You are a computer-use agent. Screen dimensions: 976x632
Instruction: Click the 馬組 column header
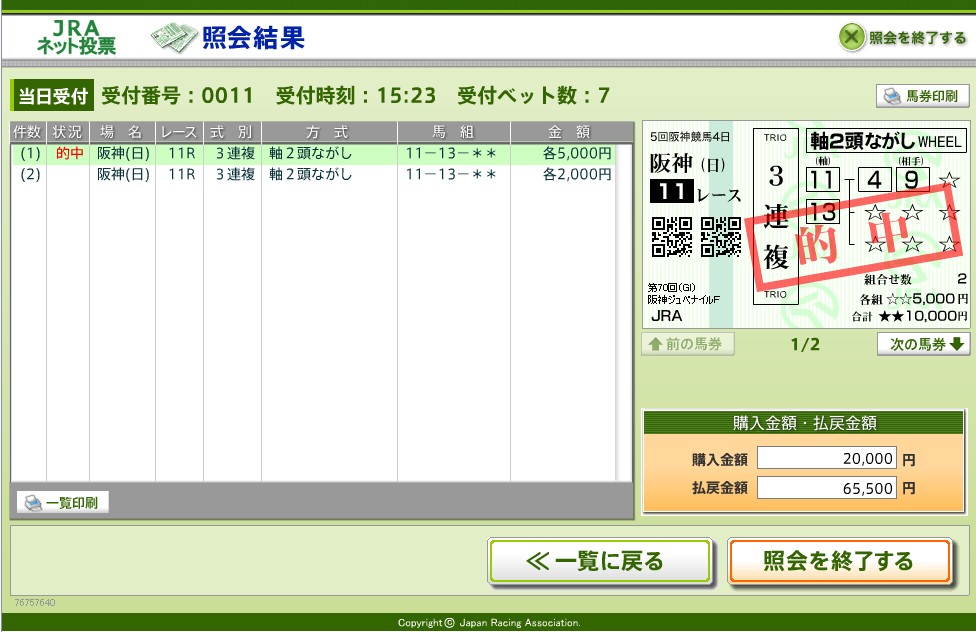point(454,132)
